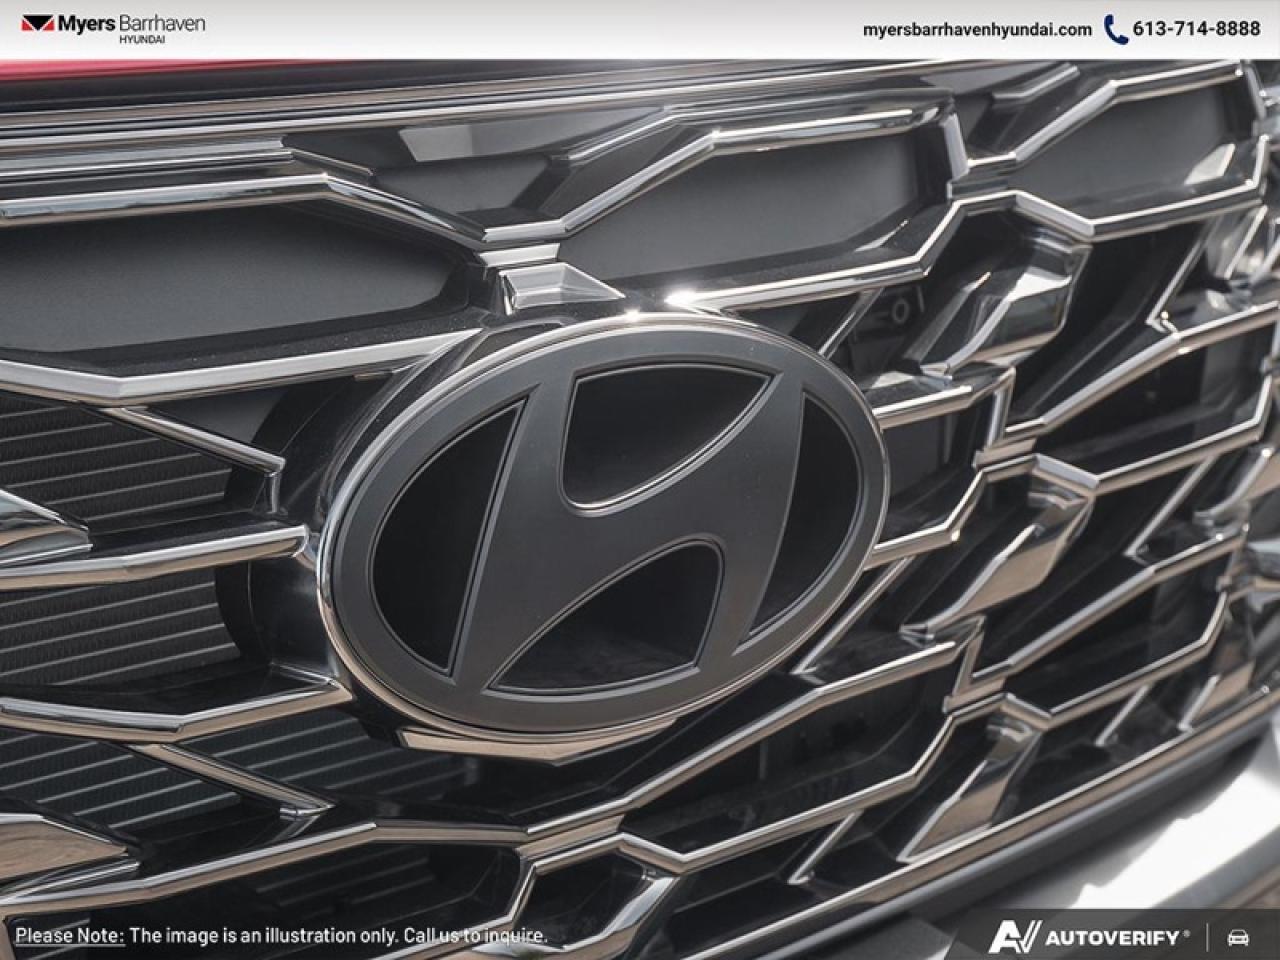Click the AutoVerify AV logo mark
Screen dimensions: 1280x960
(x=1014, y=937)
